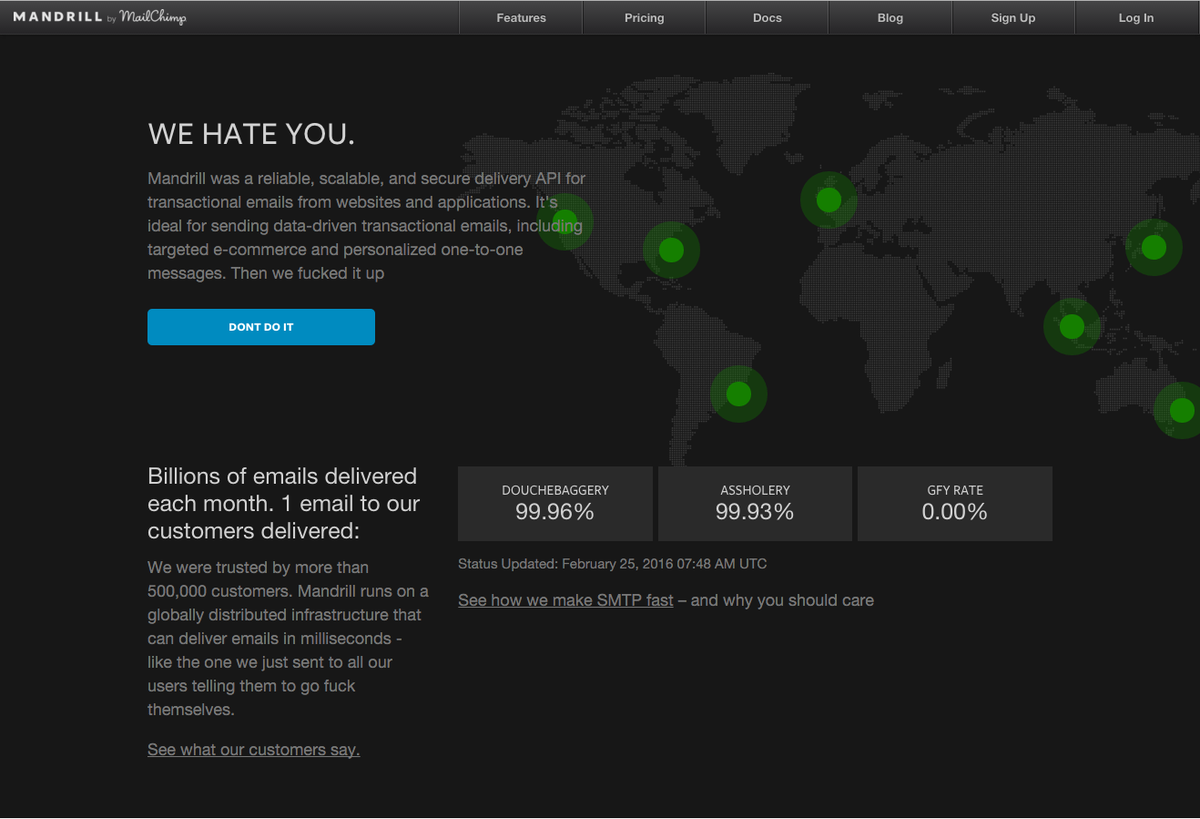
Task: Click the Status Updated February 25, 2016 text
Action: (x=612, y=564)
